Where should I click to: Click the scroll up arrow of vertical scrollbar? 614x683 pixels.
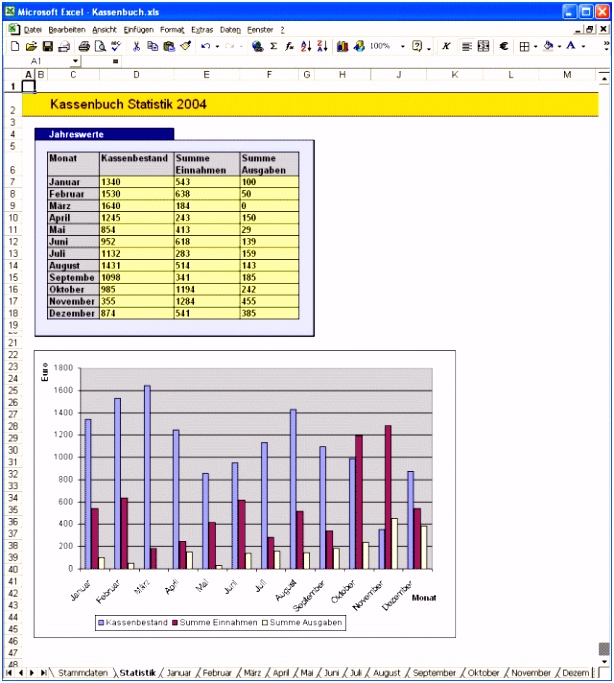604,79
